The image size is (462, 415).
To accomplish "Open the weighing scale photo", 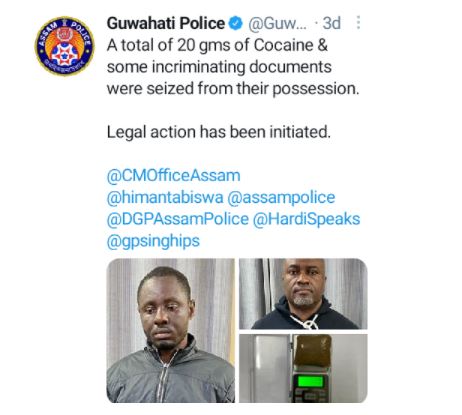I will pos(303,368).
